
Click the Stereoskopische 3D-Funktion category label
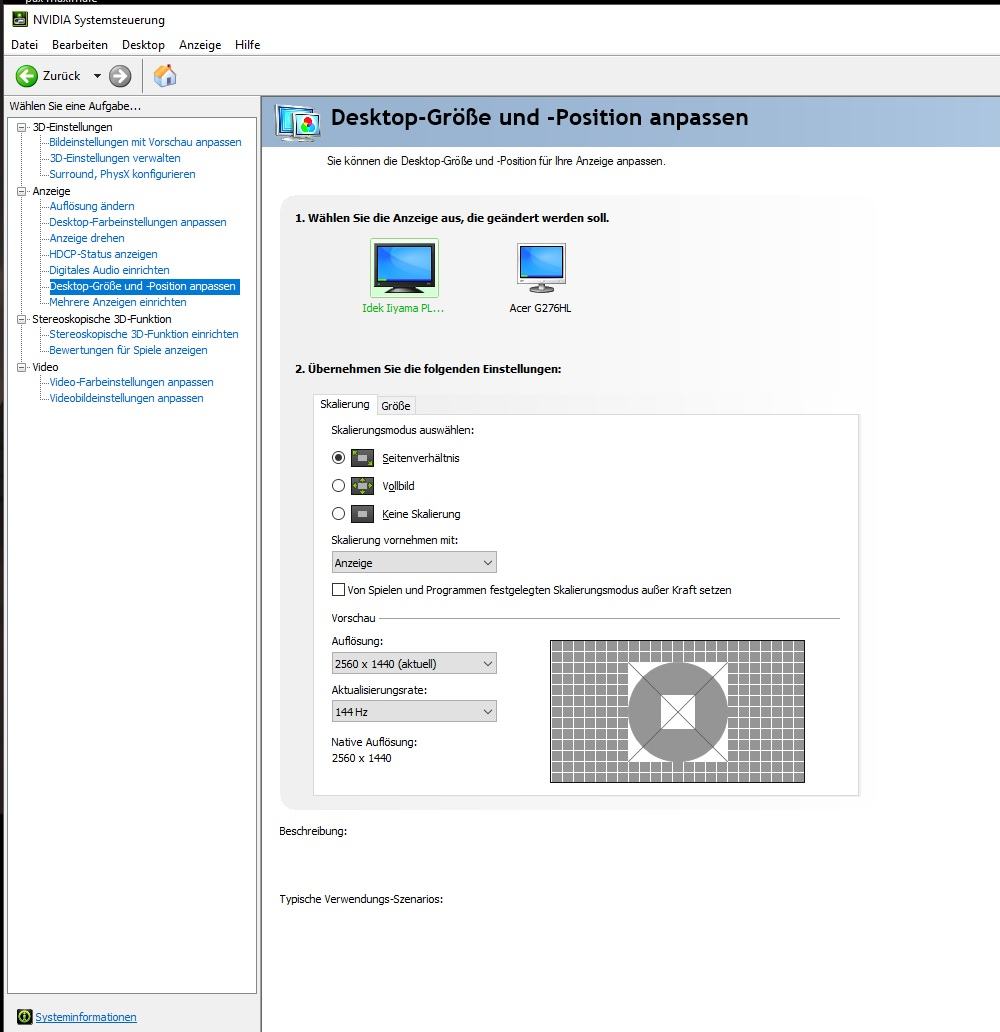click(x=102, y=319)
